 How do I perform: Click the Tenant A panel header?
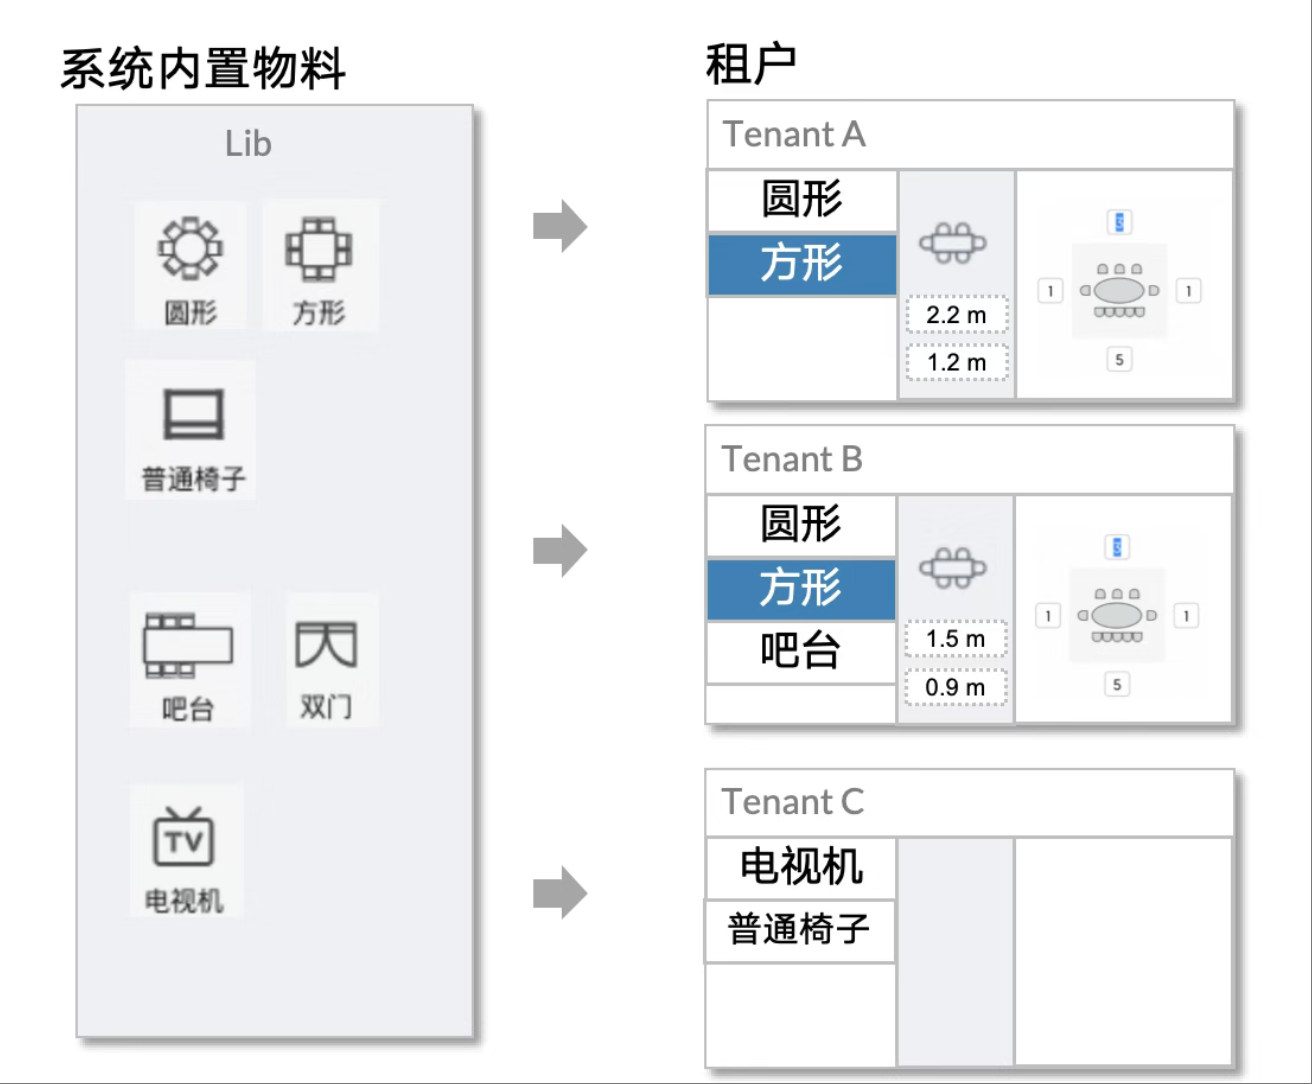(970, 134)
